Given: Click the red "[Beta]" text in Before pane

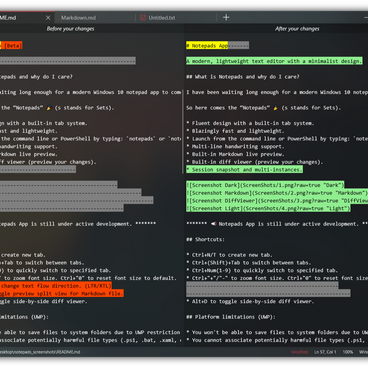Looking at the screenshot, I should (13, 46).
